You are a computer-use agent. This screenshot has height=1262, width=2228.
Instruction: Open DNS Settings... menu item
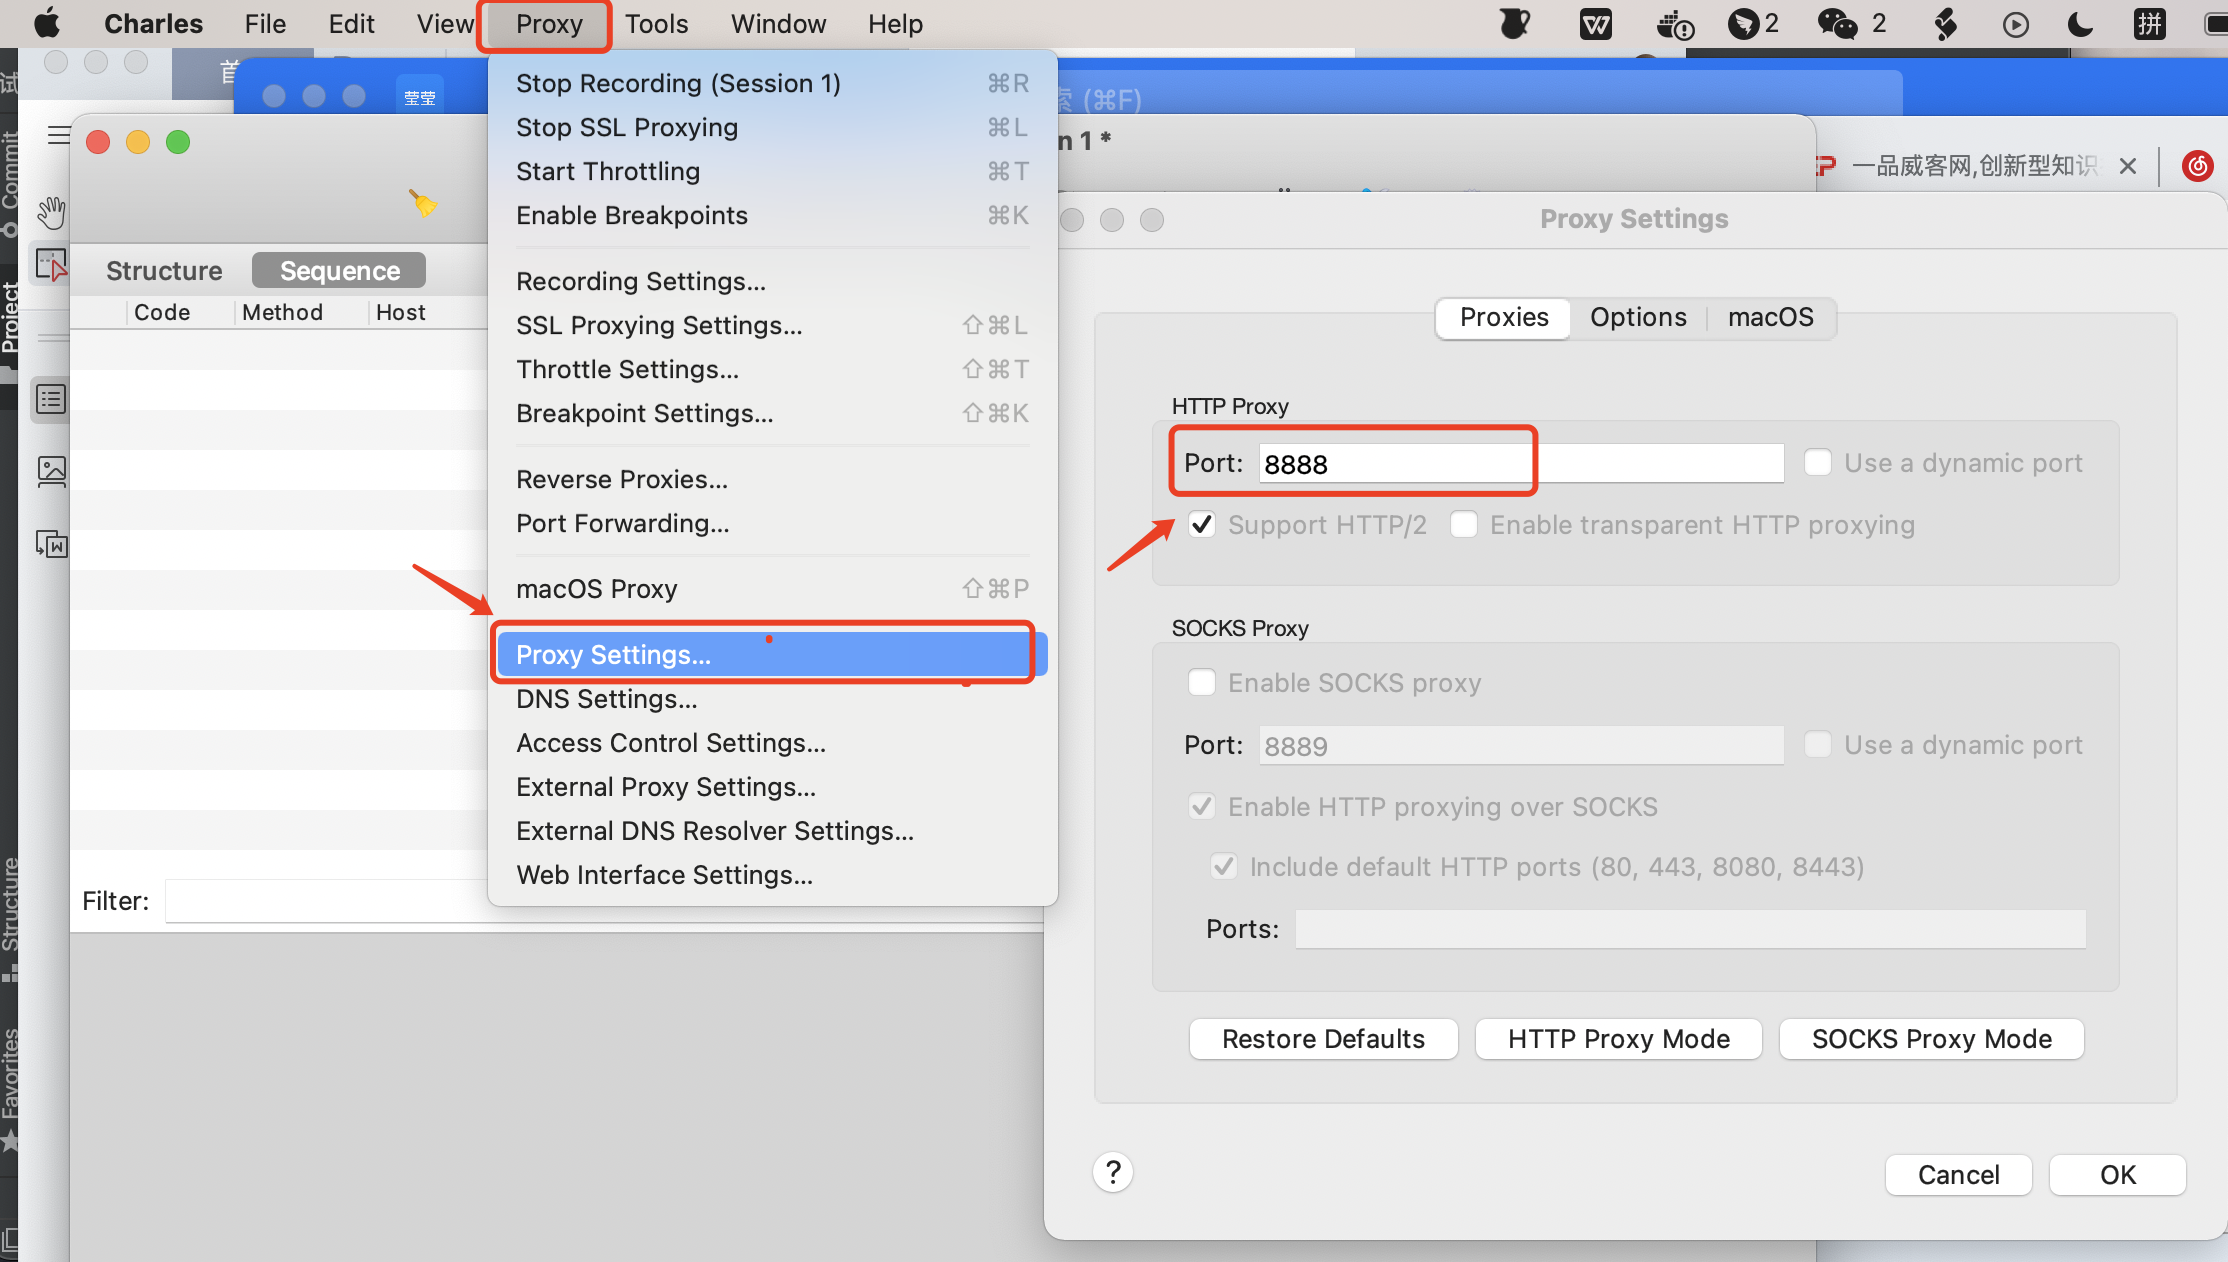pos(772,699)
